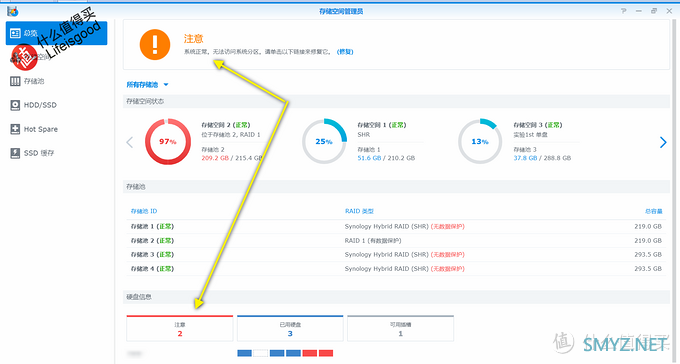The width and height of the screenshot is (680, 364).
Task: Show previous volumes with left arrow
Action: (129, 142)
